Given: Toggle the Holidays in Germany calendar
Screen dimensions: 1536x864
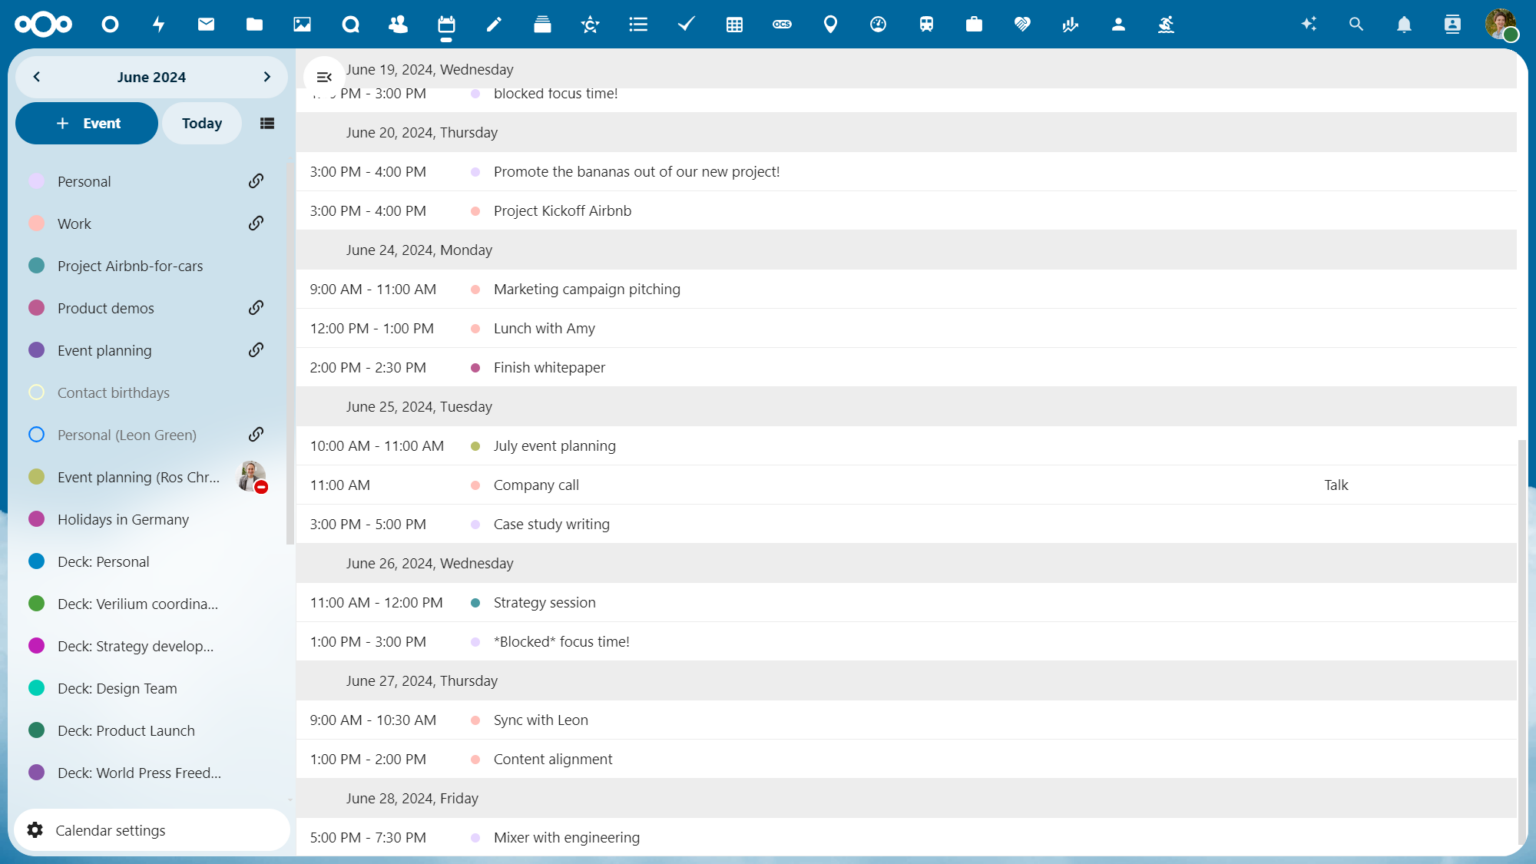Looking at the screenshot, I should click(x=38, y=519).
